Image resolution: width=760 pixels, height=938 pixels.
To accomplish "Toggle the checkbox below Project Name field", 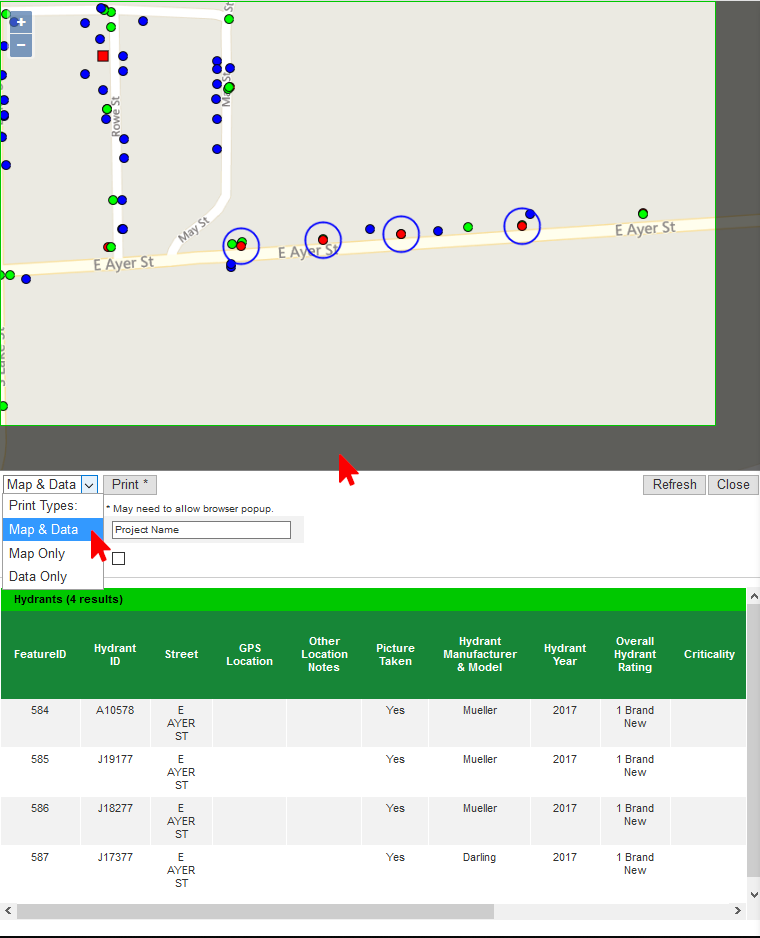I will 118,558.
